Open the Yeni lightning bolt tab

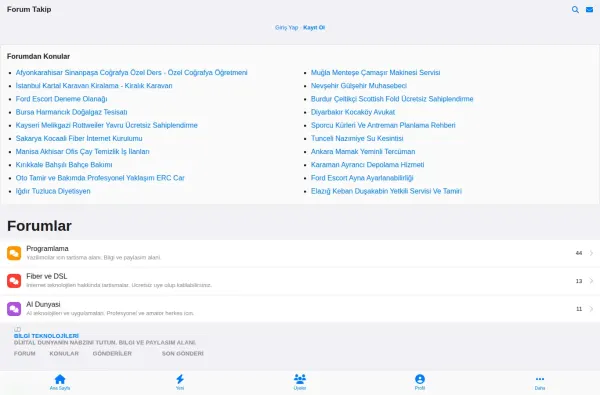[x=180, y=379]
